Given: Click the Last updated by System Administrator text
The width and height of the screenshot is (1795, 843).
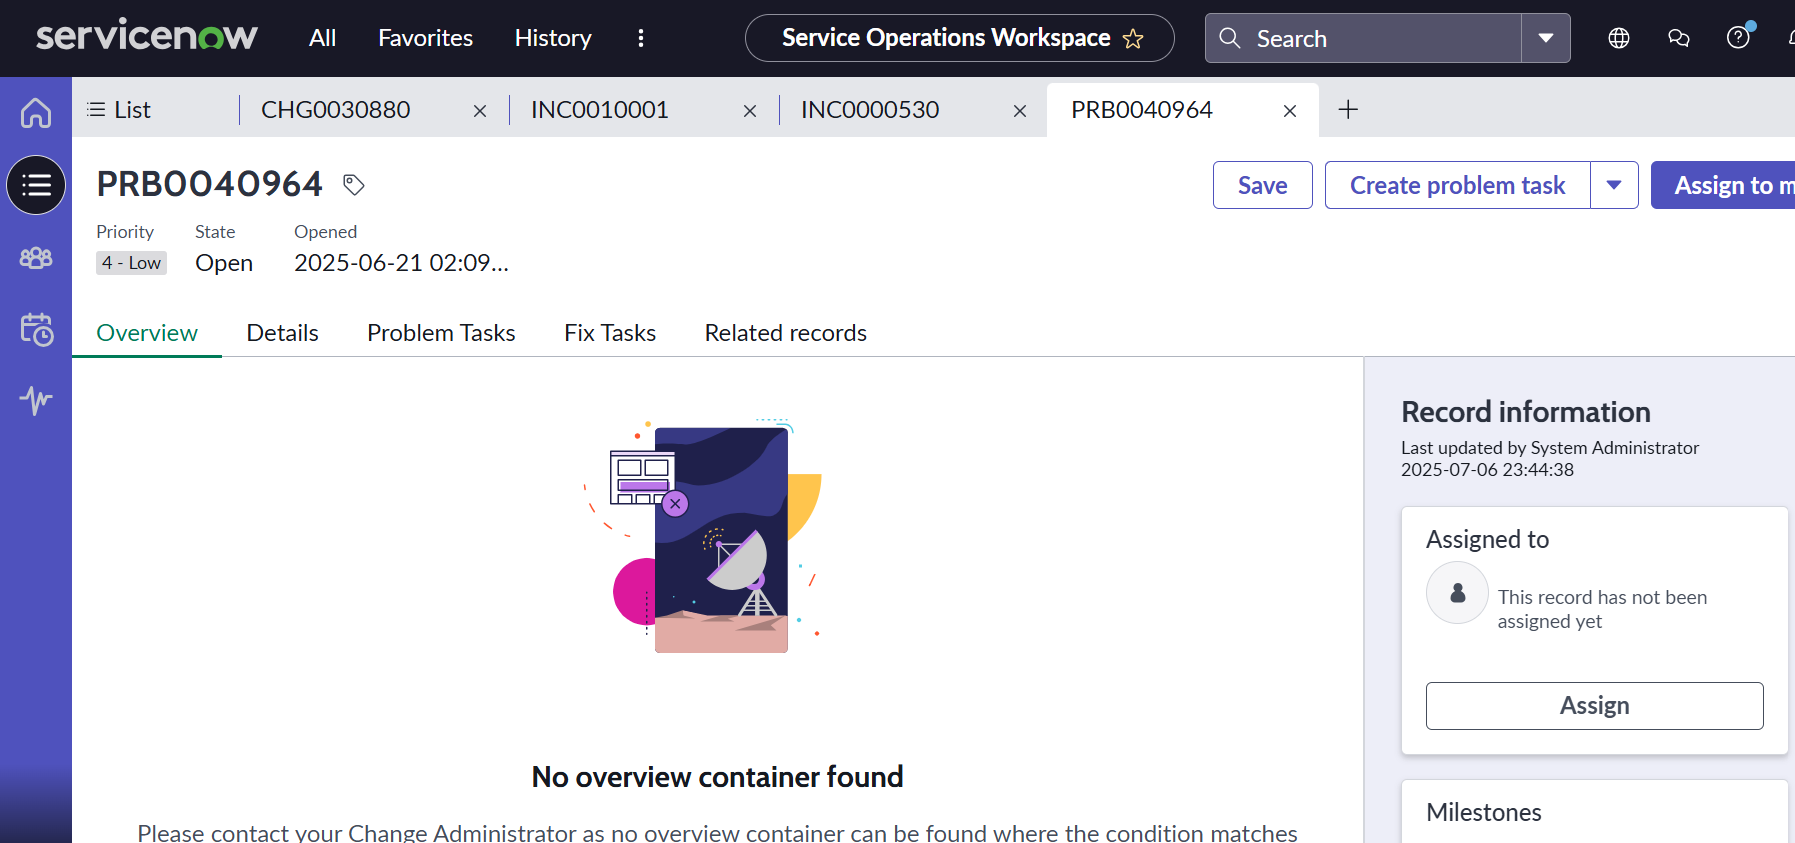Looking at the screenshot, I should click(x=1550, y=448).
